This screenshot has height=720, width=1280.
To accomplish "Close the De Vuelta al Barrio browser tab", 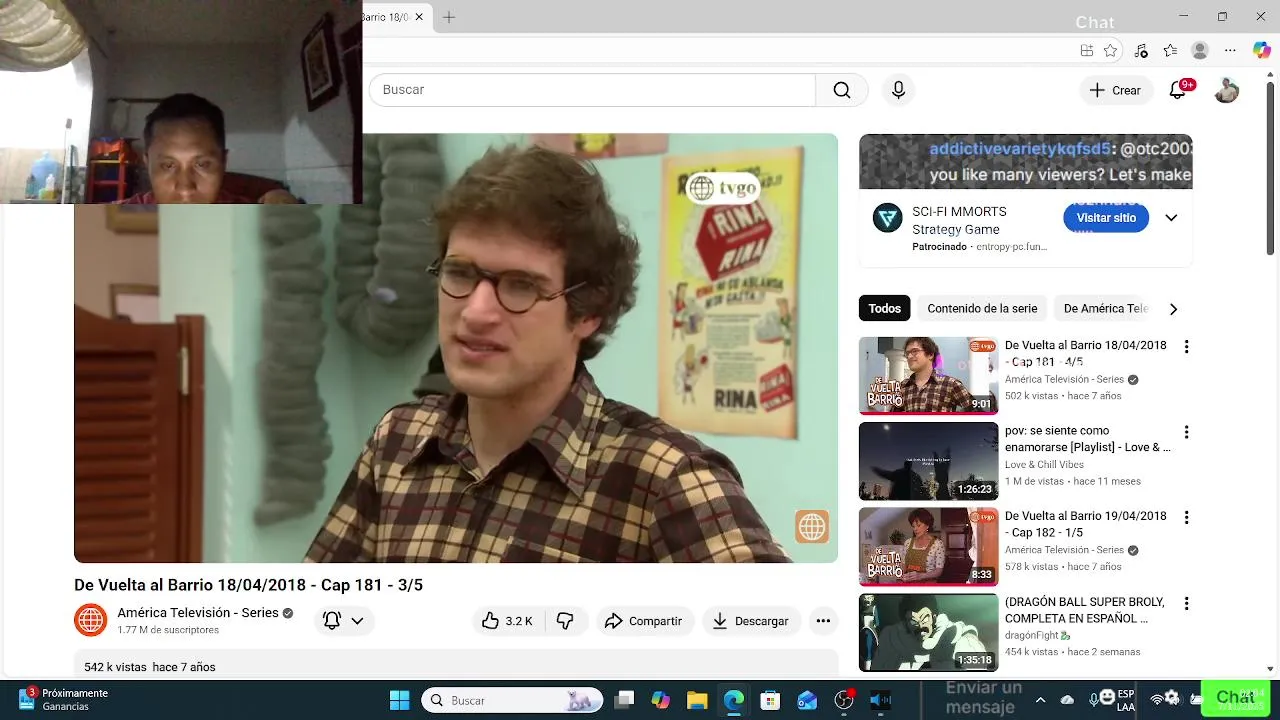I will [x=419, y=17].
